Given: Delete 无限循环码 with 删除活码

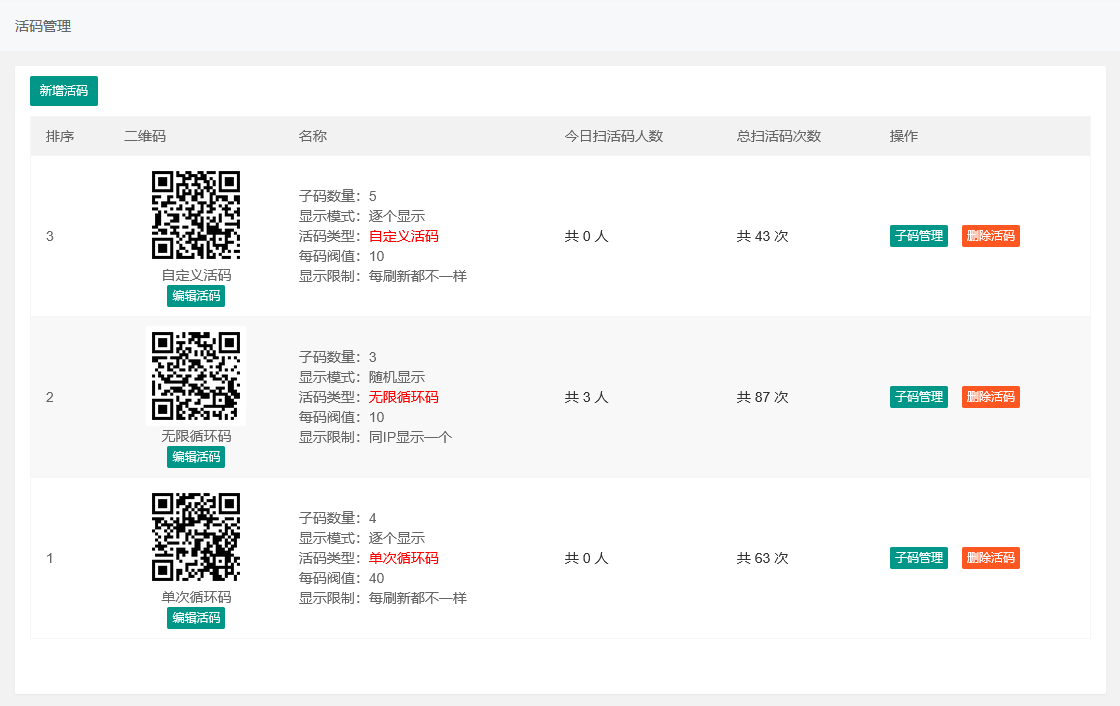Looking at the screenshot, I should (x=991, y=397).
